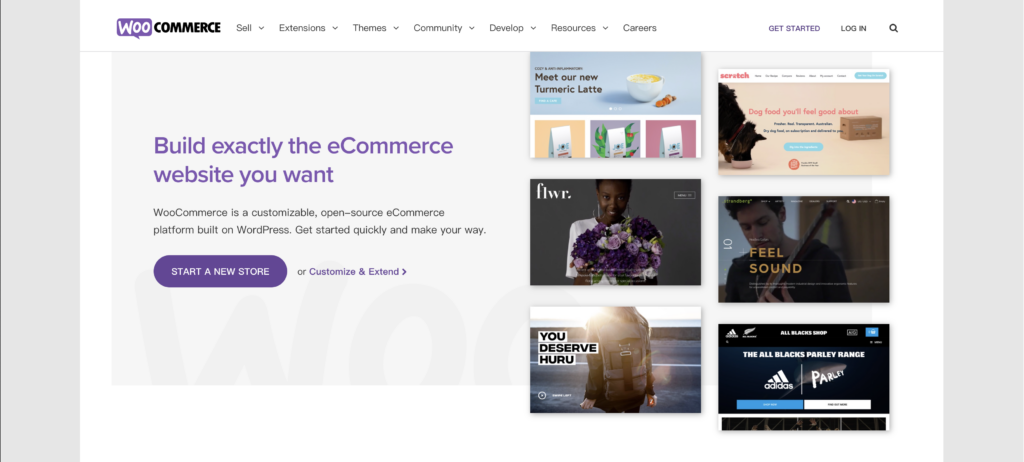Open the flwr. flower shop thumbnail

[615, 232]
